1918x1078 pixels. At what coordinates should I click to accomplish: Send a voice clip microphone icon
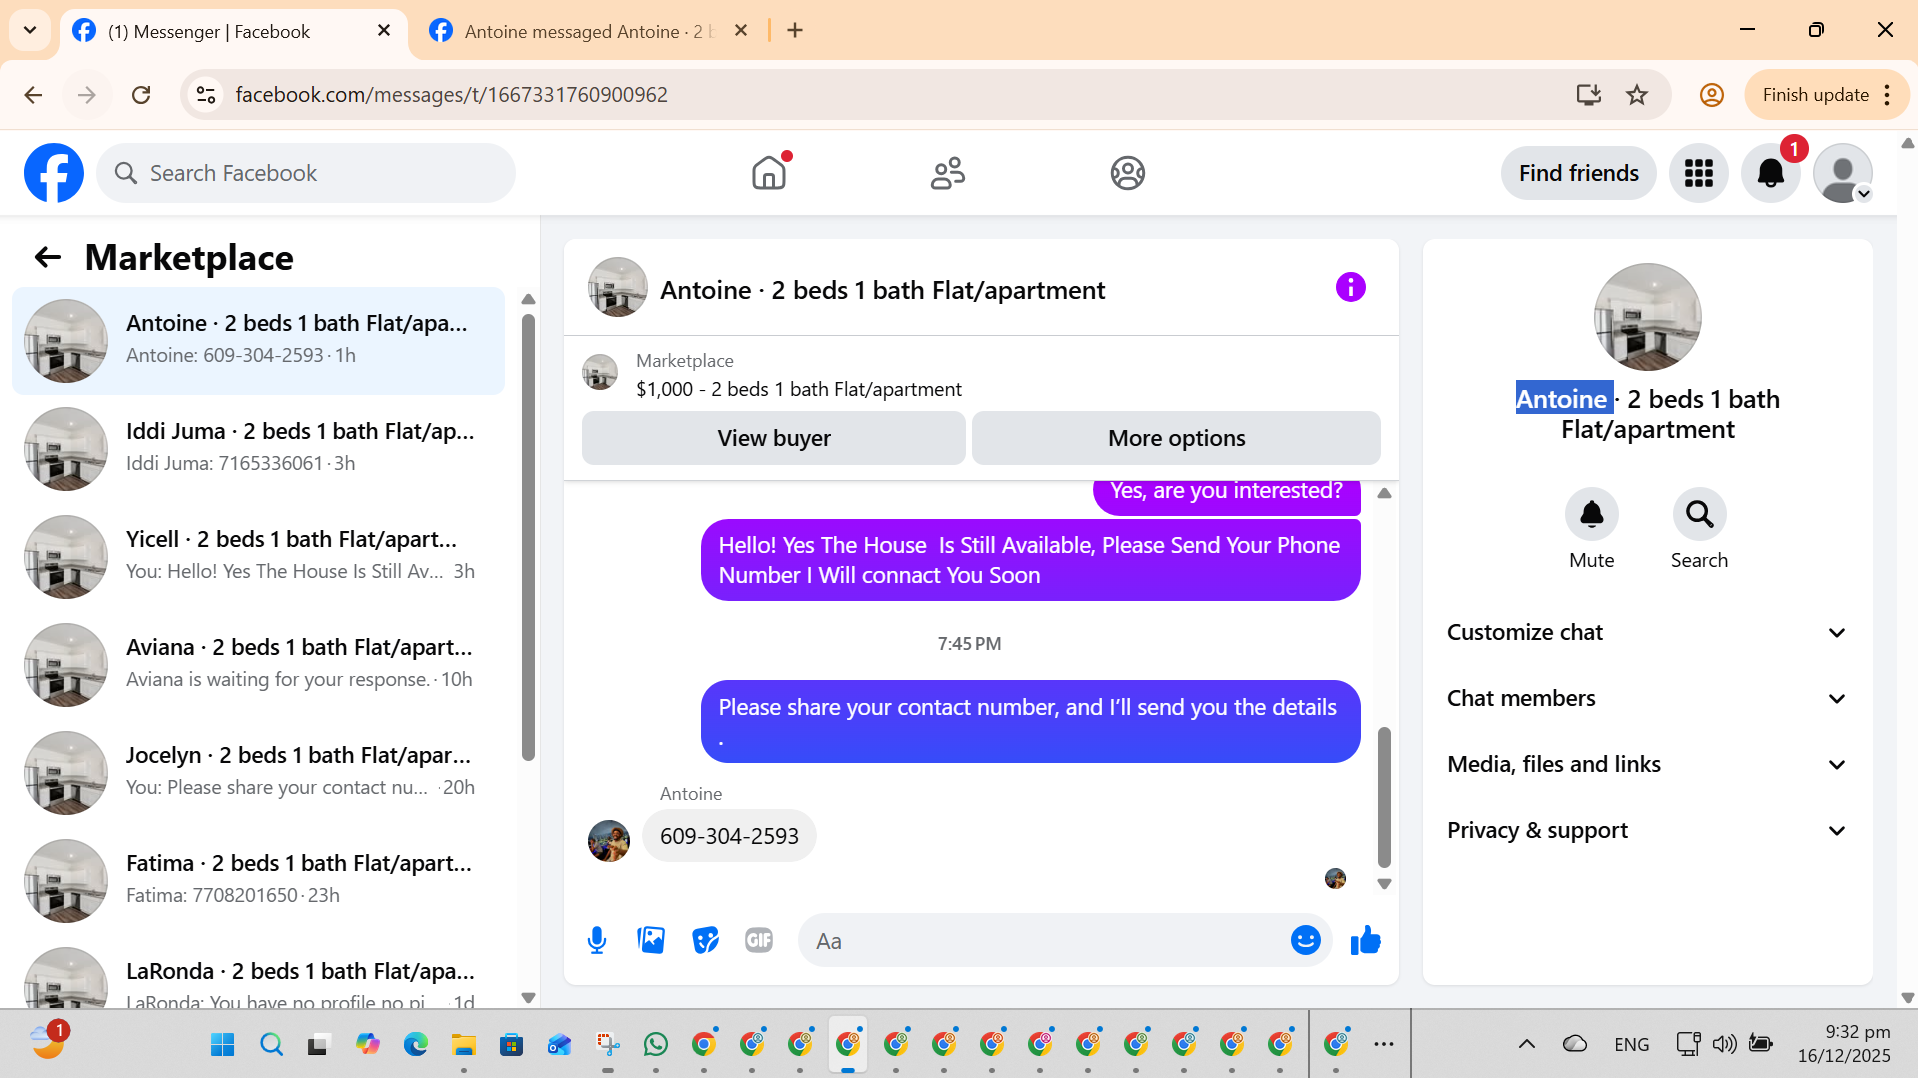[x=597, y=940]
